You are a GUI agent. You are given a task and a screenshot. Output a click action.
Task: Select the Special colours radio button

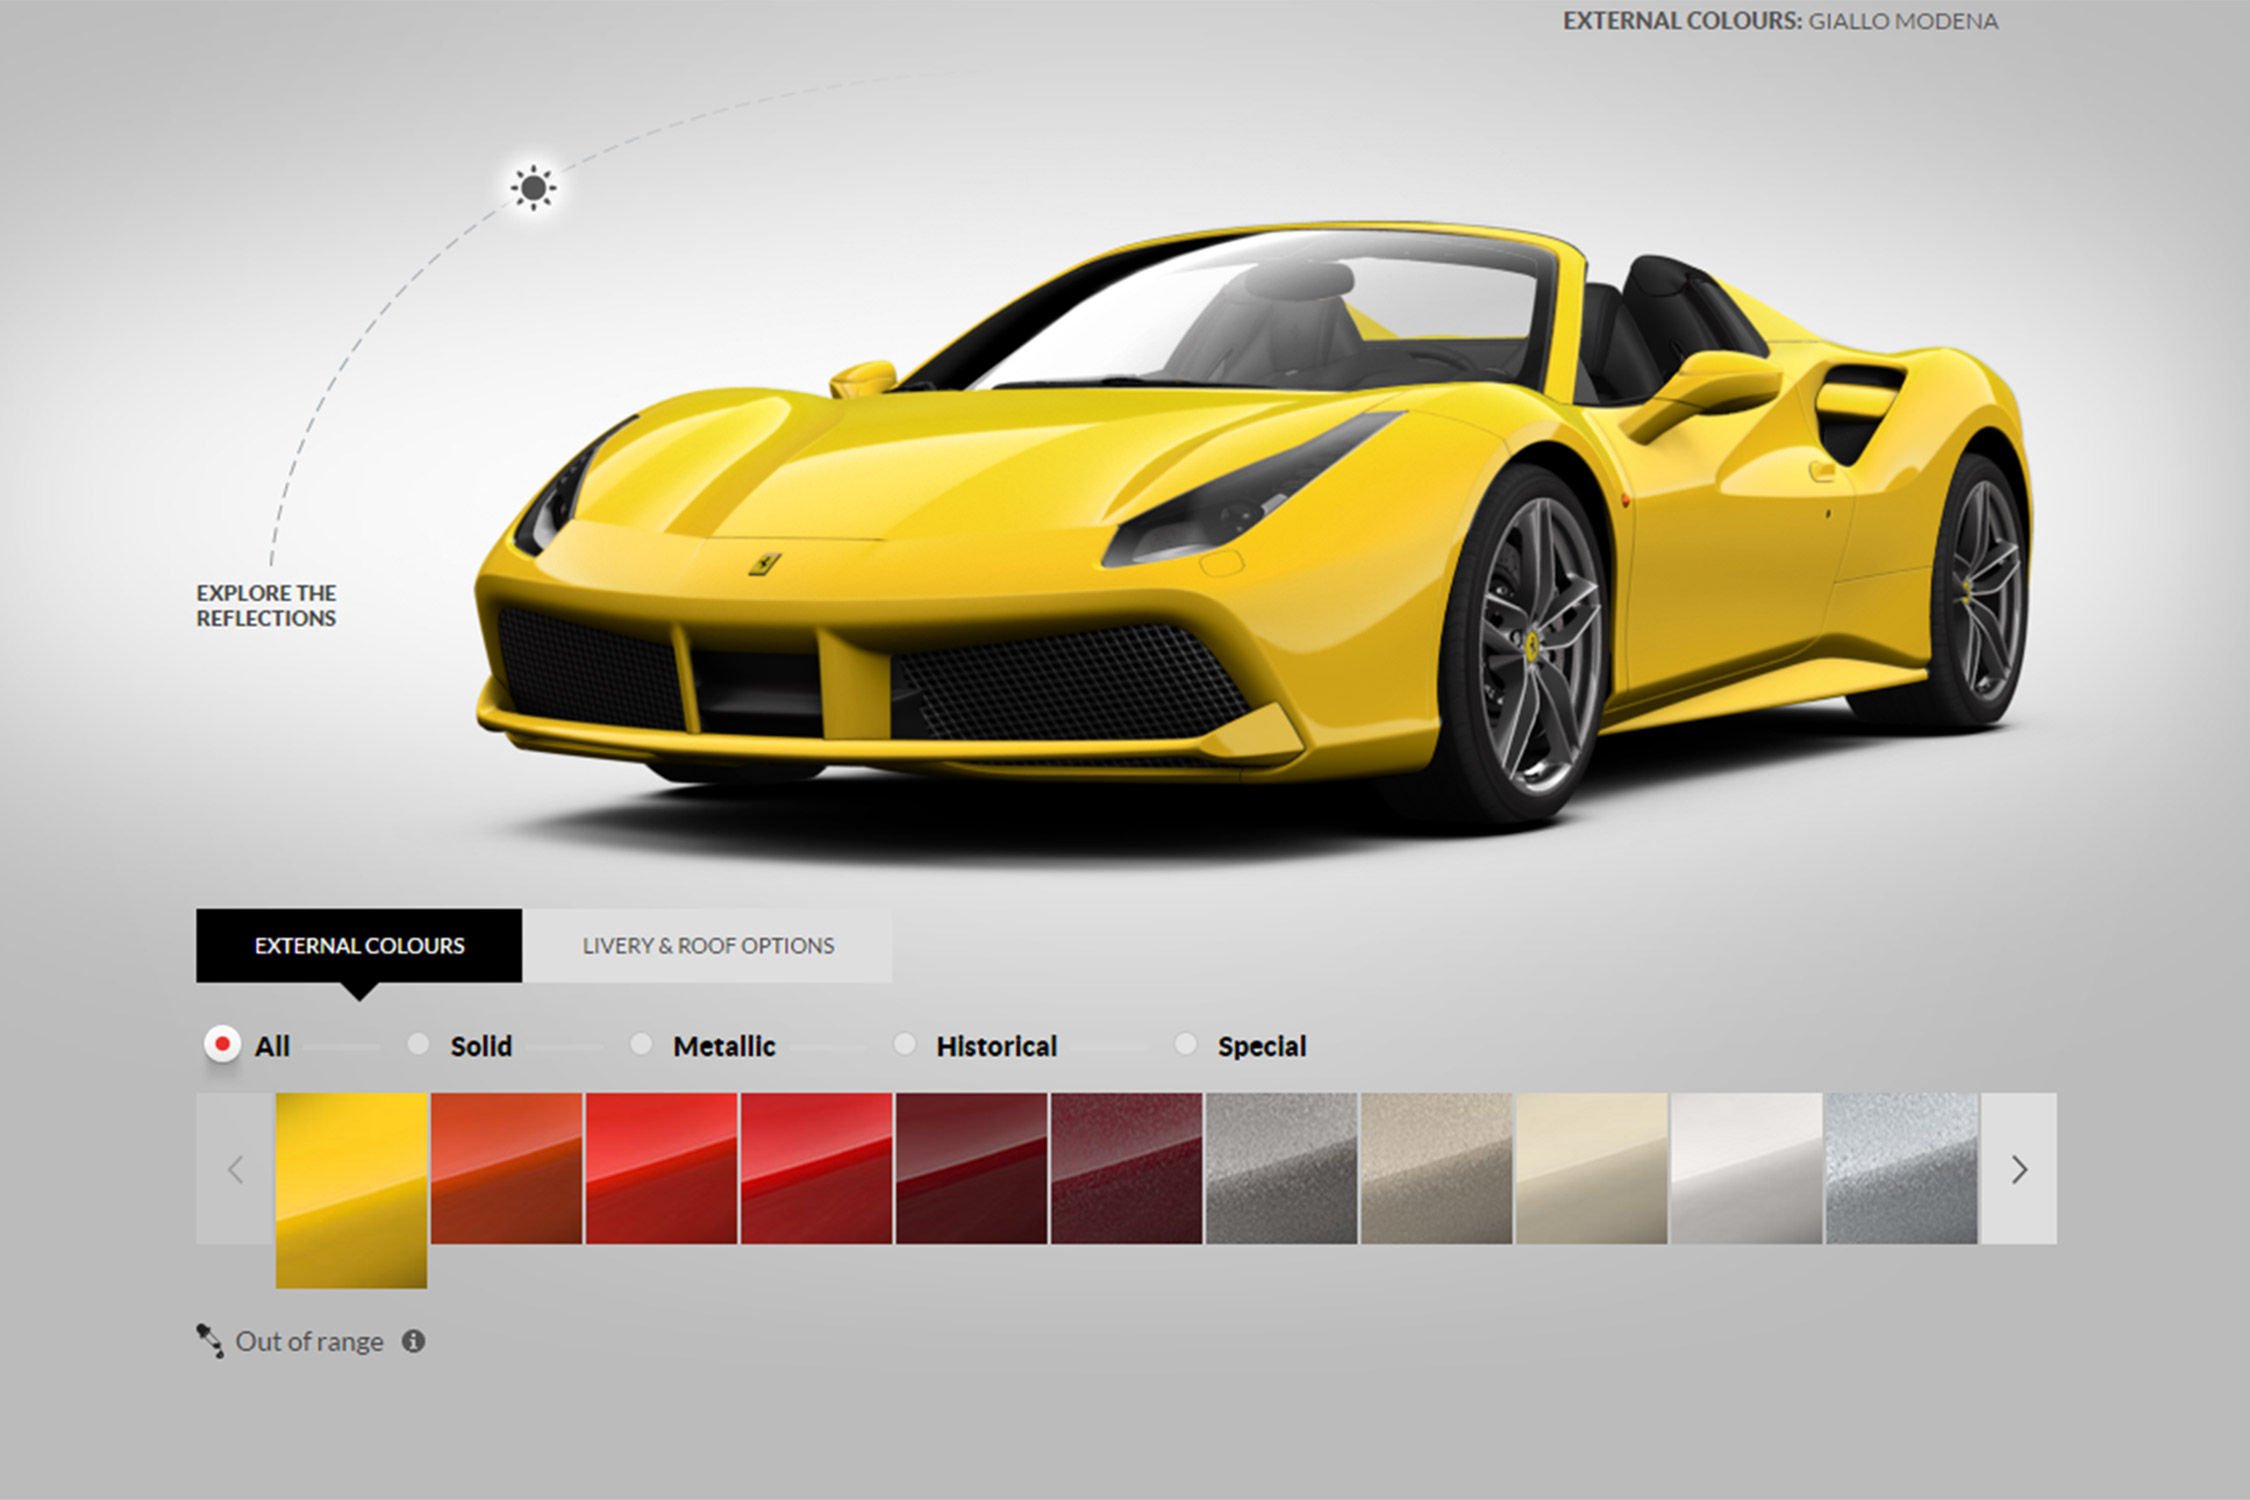point(1185,1045)
